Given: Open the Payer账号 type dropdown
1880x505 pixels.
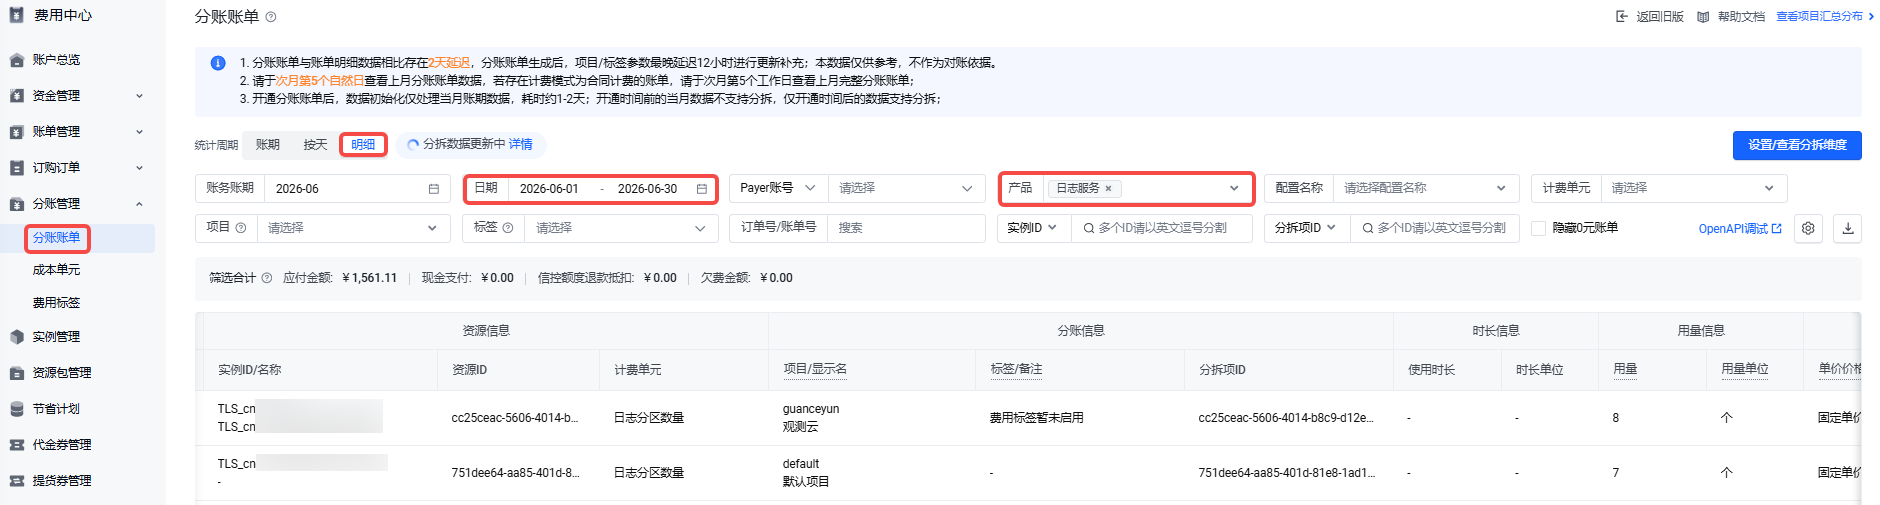Looking at the screenshot, I should (x=778, y=188).
